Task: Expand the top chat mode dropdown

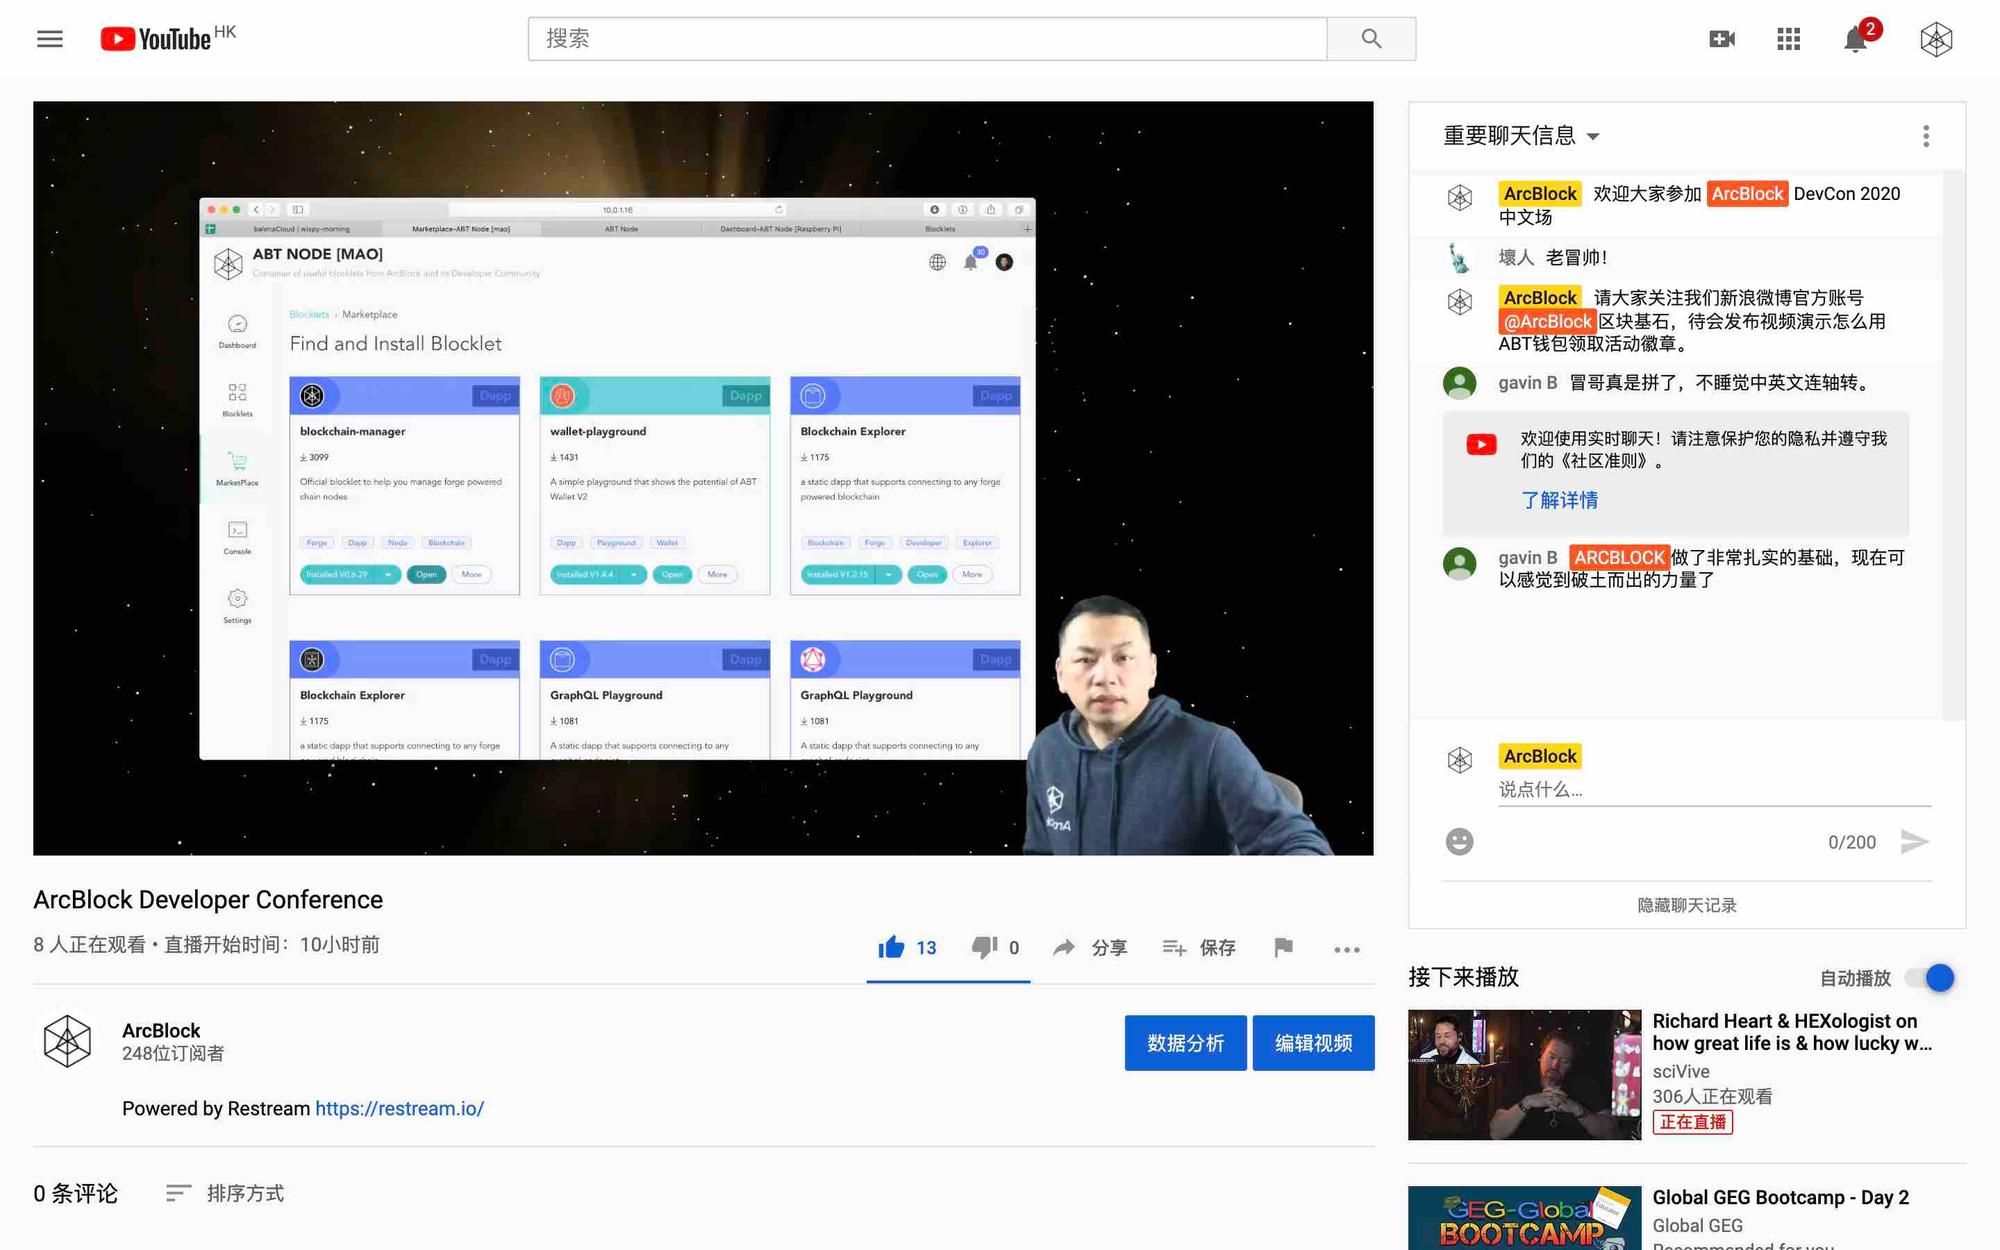Action: pyautogui.click(x=1521, y=136)
